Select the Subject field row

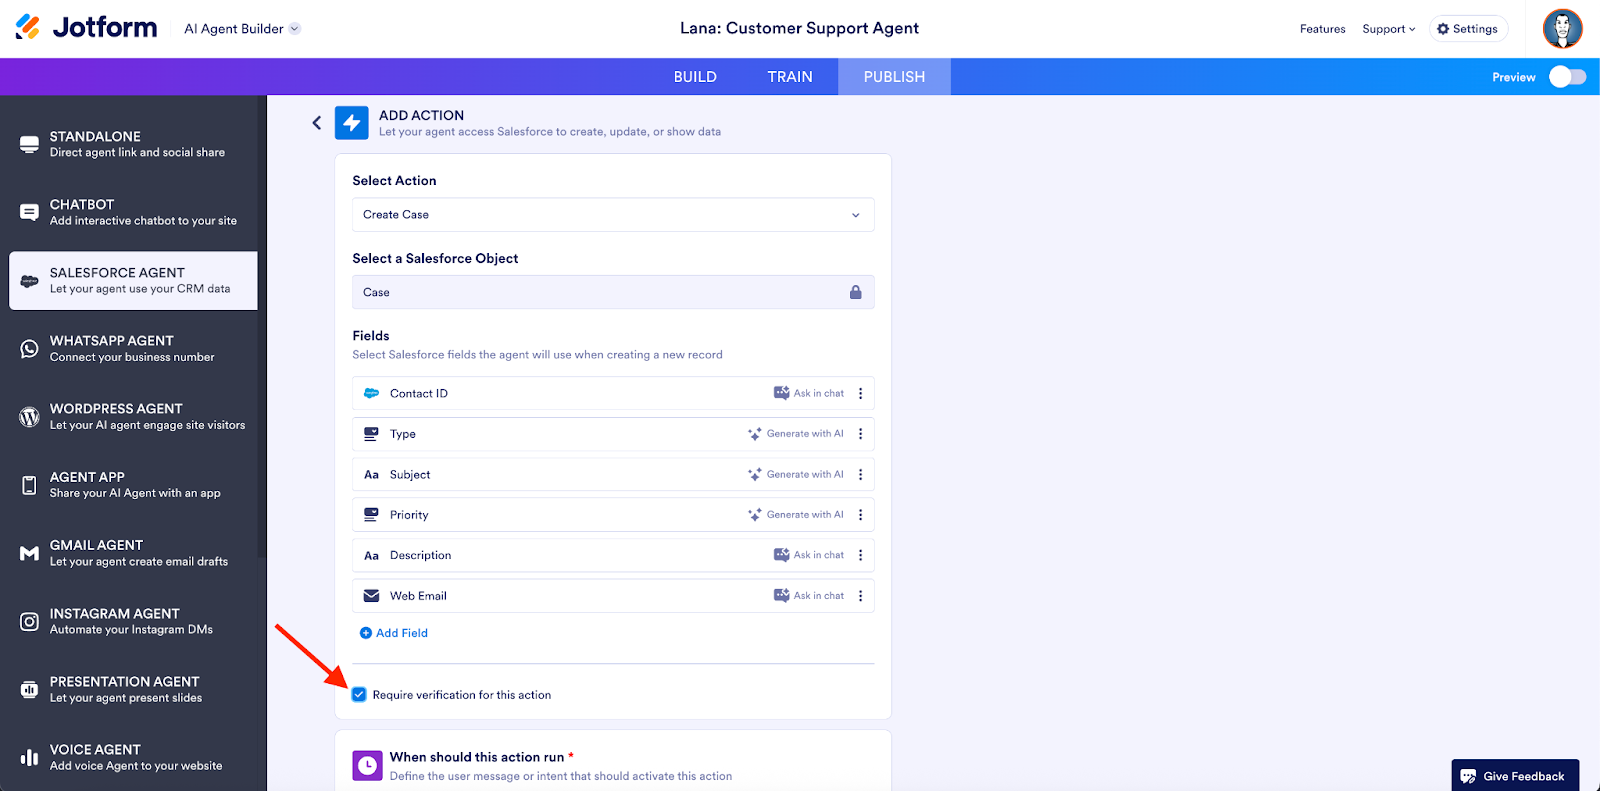550,475
